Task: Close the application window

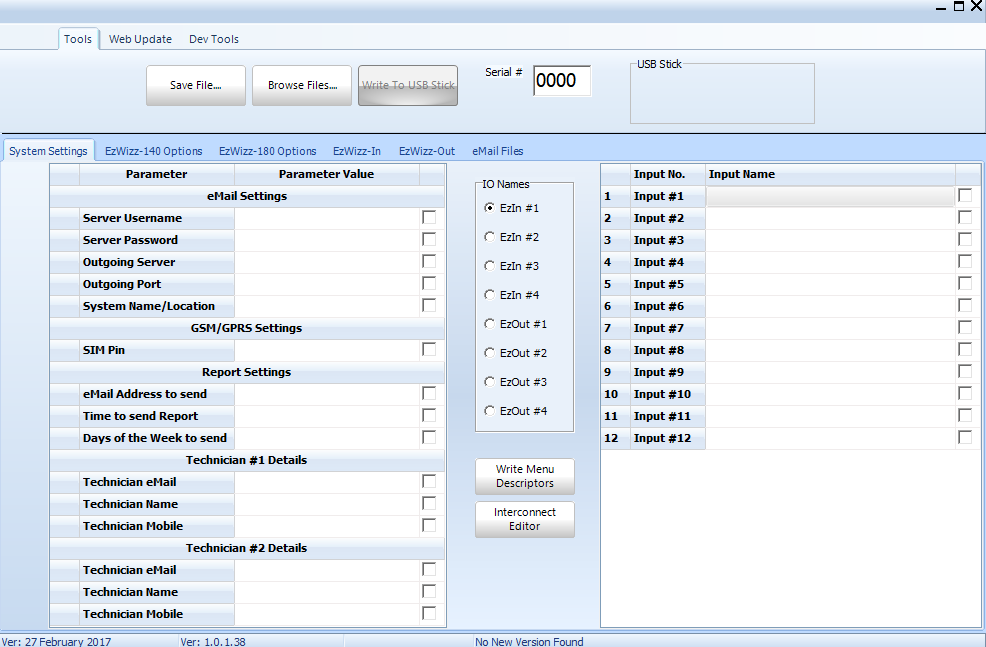Action: click(x=977, y=6)
